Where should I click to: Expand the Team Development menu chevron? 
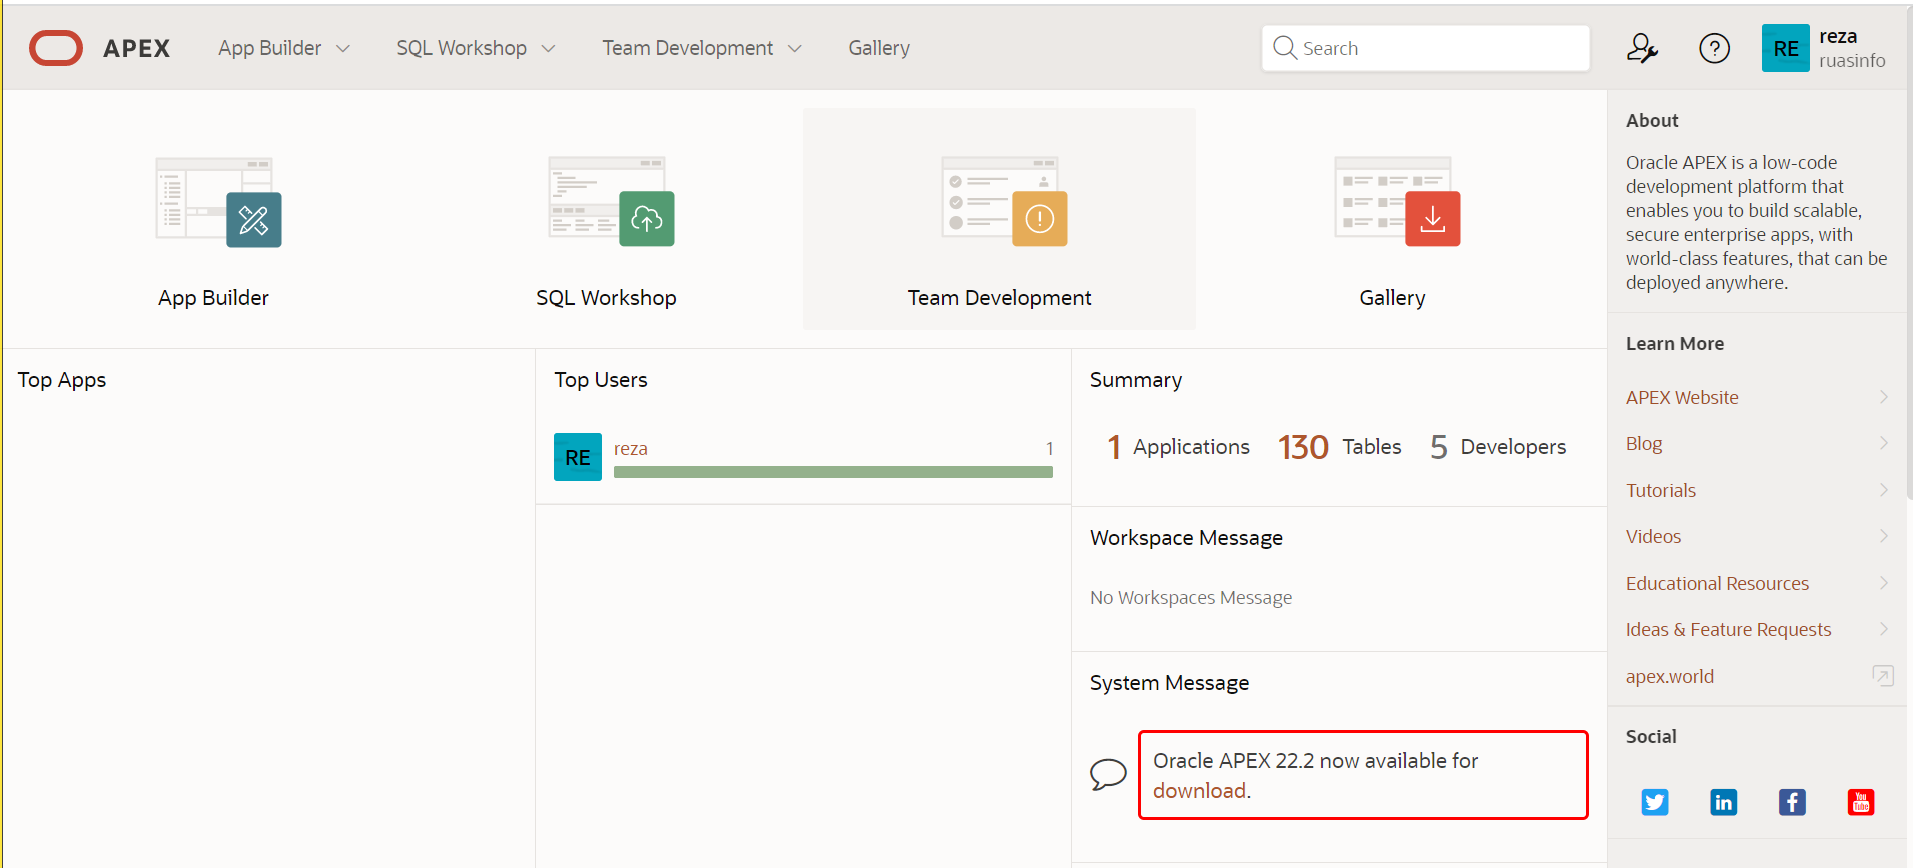tap(795, 48)
